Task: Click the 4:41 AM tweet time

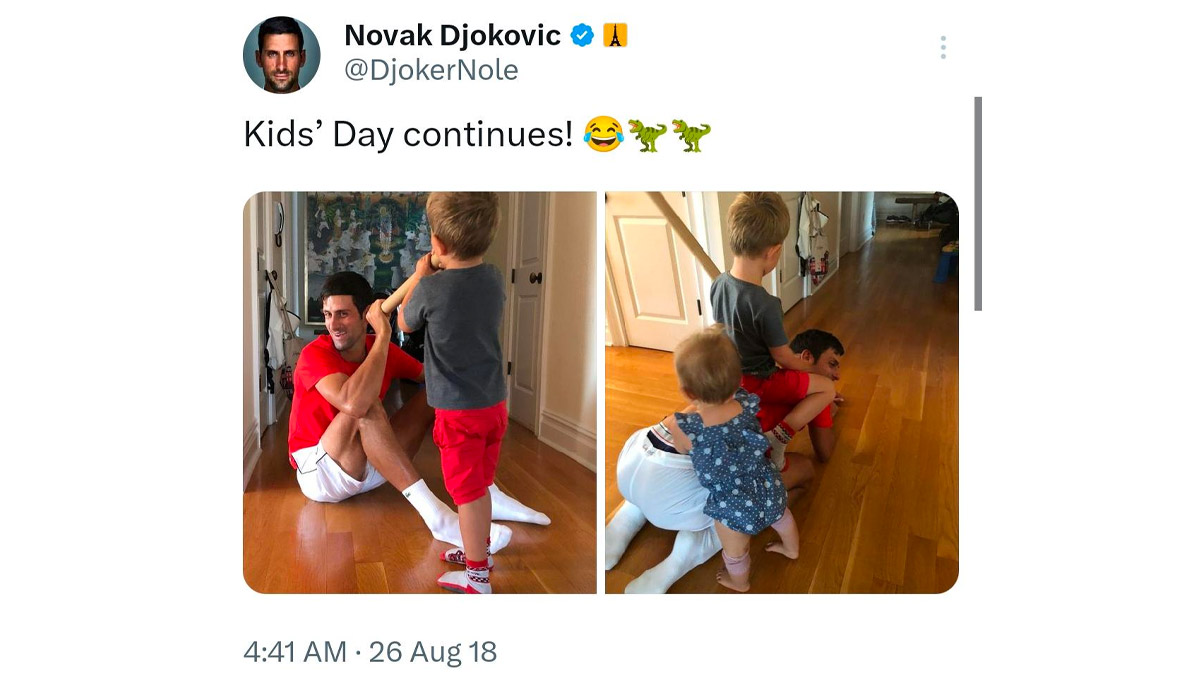Action: coord(295,653)
